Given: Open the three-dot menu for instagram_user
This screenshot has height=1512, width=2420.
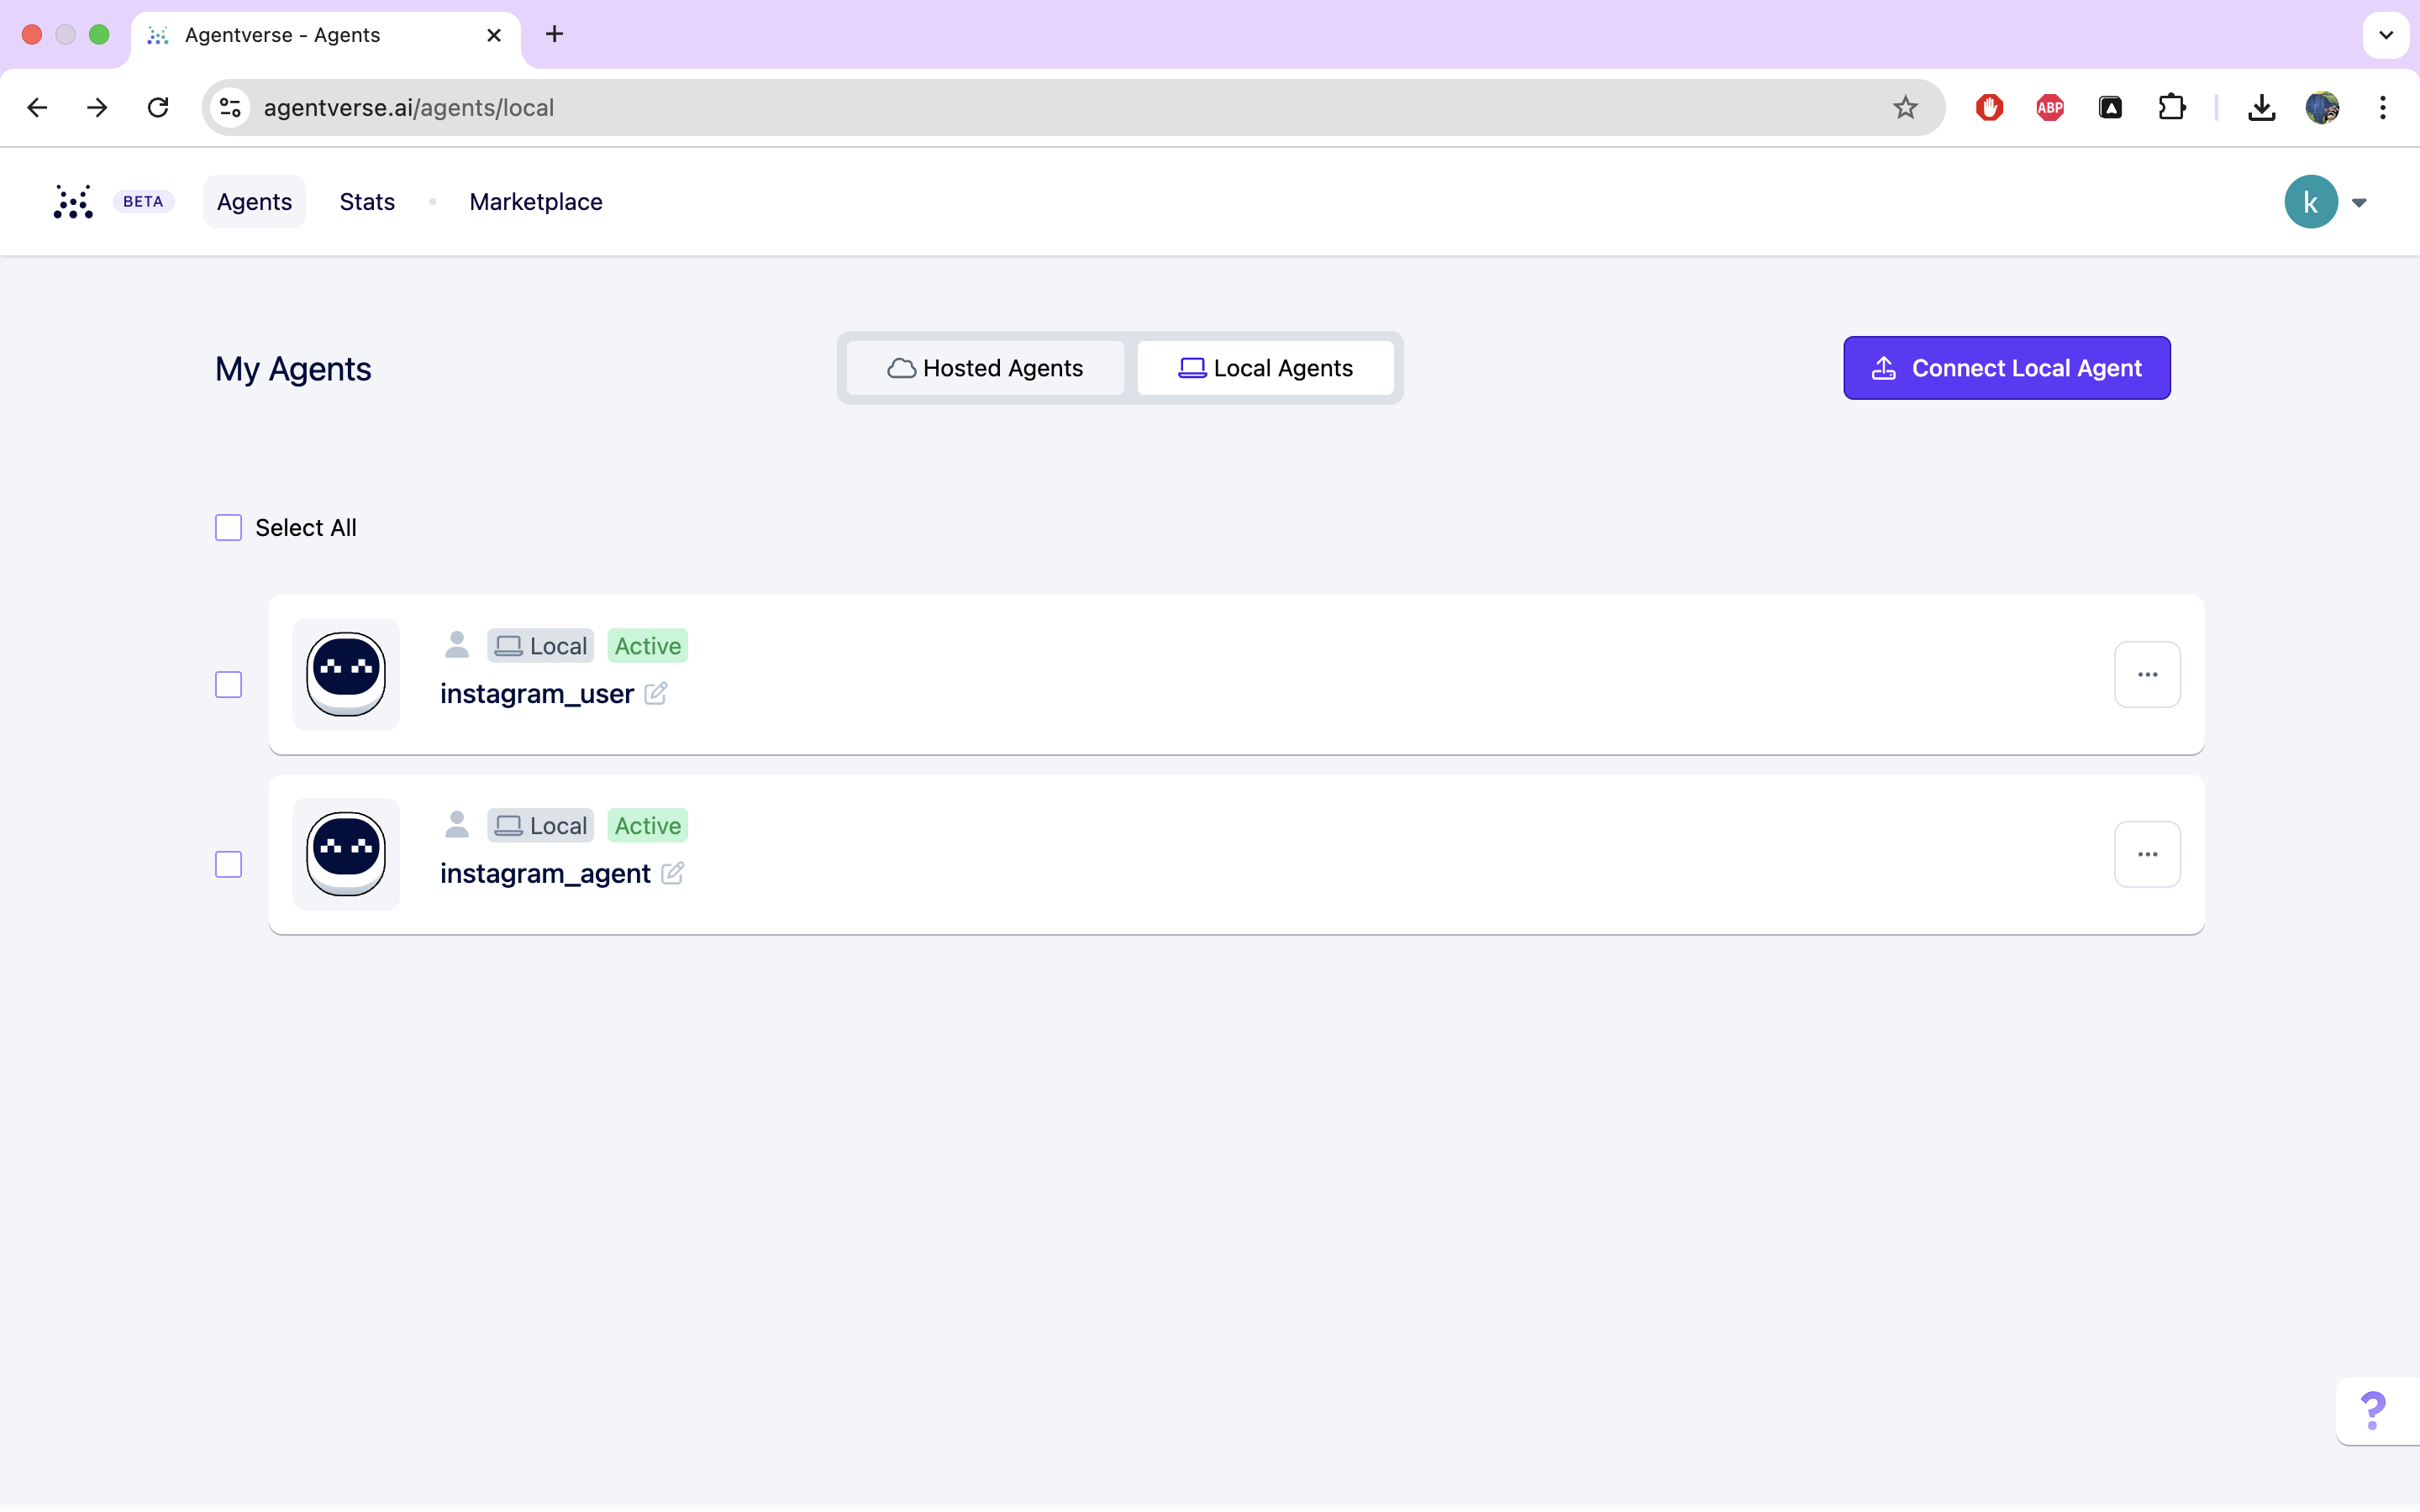Looking at the screenshot, I should pyautogui.click(x=2147, y=675).
